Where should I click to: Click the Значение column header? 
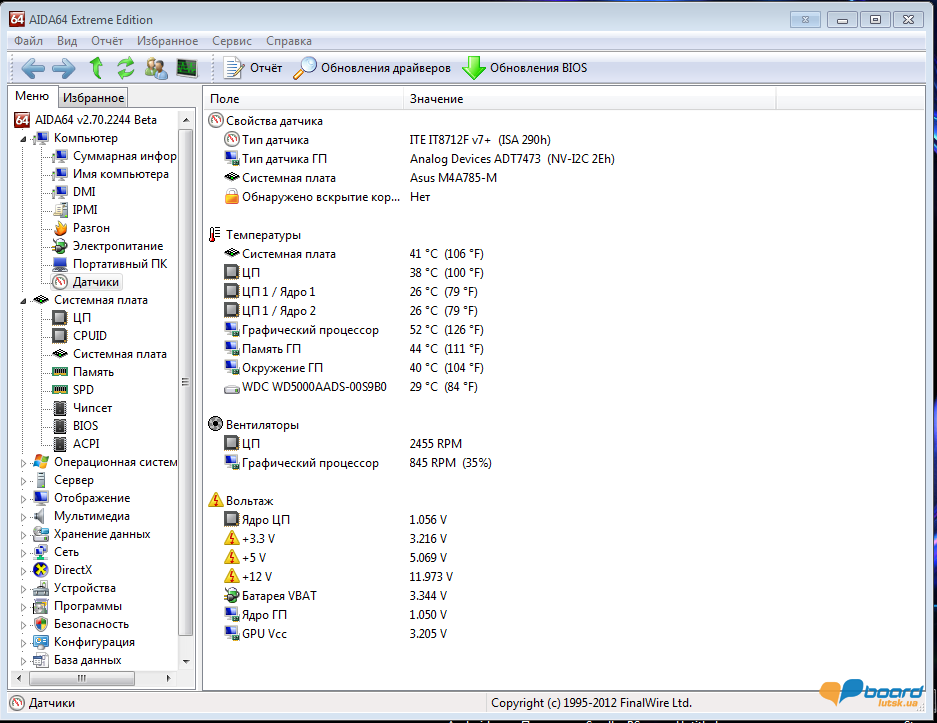(x=436, y=99)
